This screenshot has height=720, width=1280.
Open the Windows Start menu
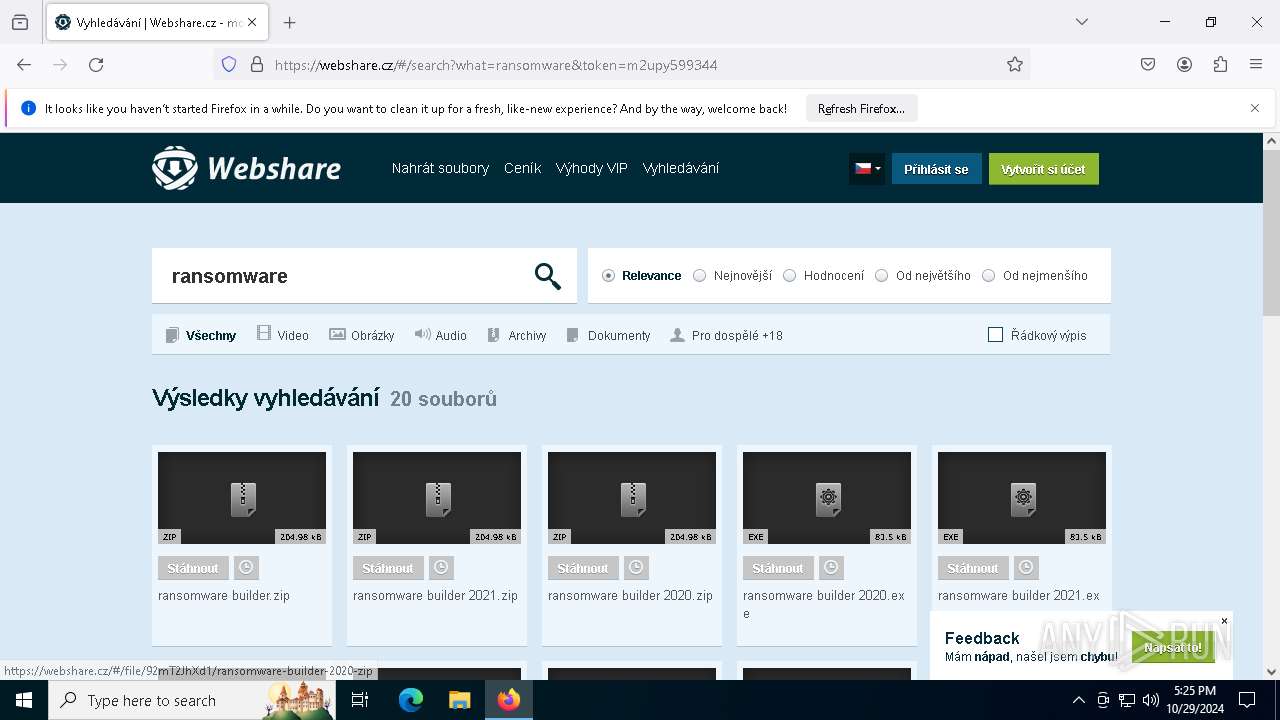click(x=24, y=700)
